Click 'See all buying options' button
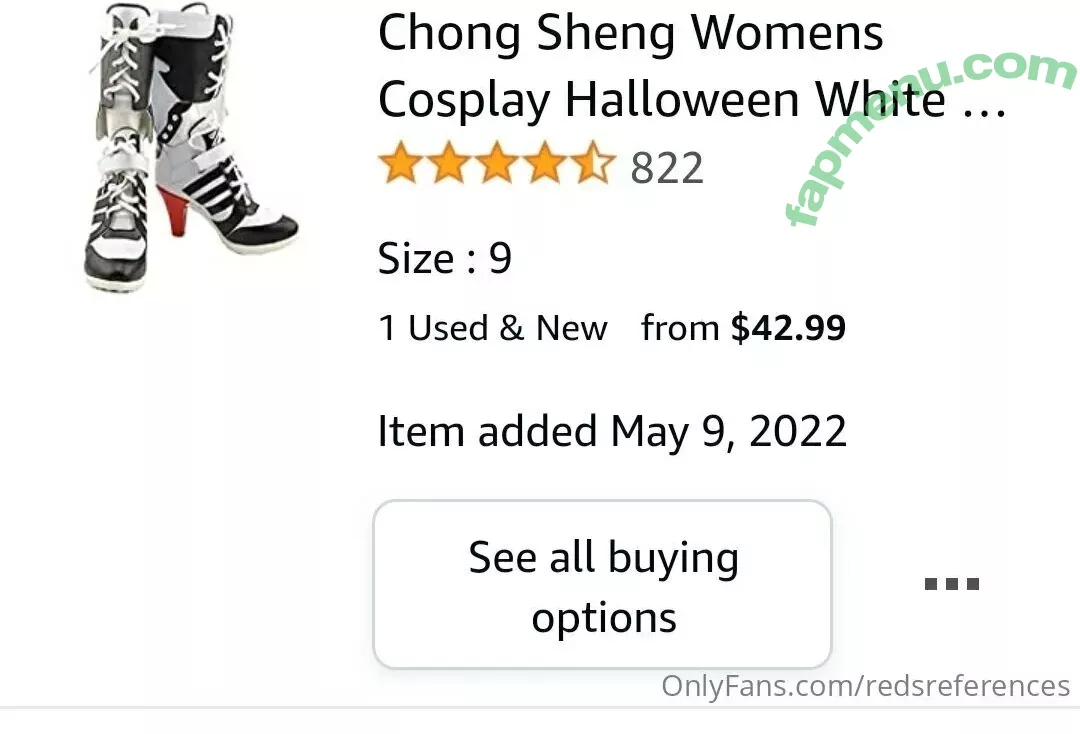The height and width of the screenshot is (734, 1080). (x=603, y=584)
